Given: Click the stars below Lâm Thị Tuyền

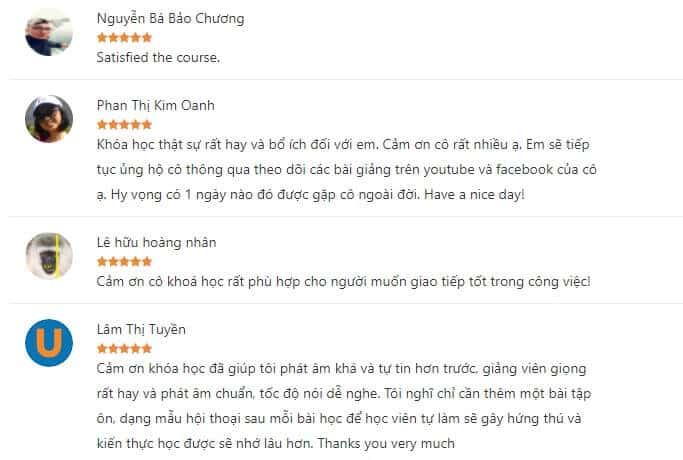Looking at the screenshot, I should pos(124,349).
